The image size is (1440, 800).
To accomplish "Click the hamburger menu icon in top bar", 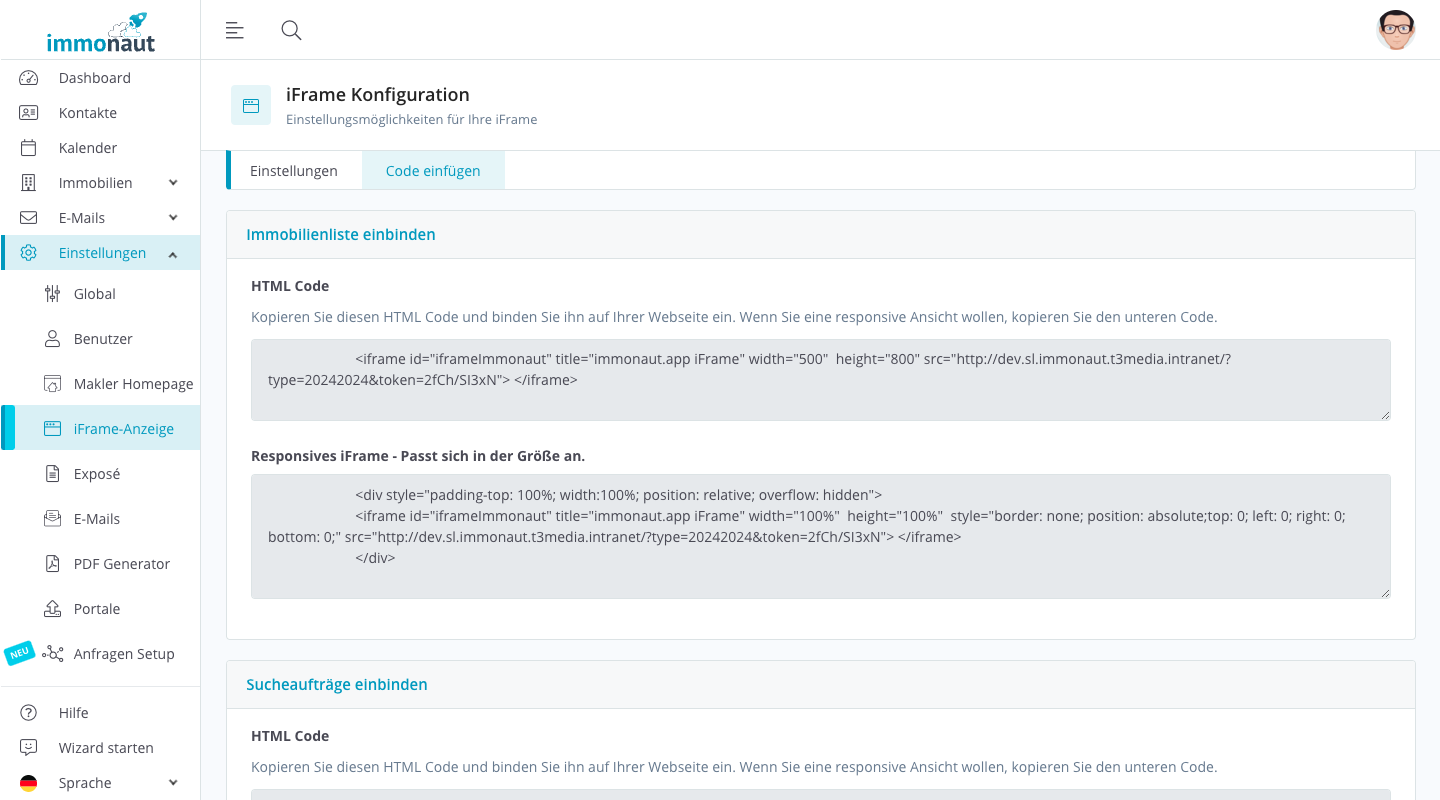I will click(x=235, y=30).
